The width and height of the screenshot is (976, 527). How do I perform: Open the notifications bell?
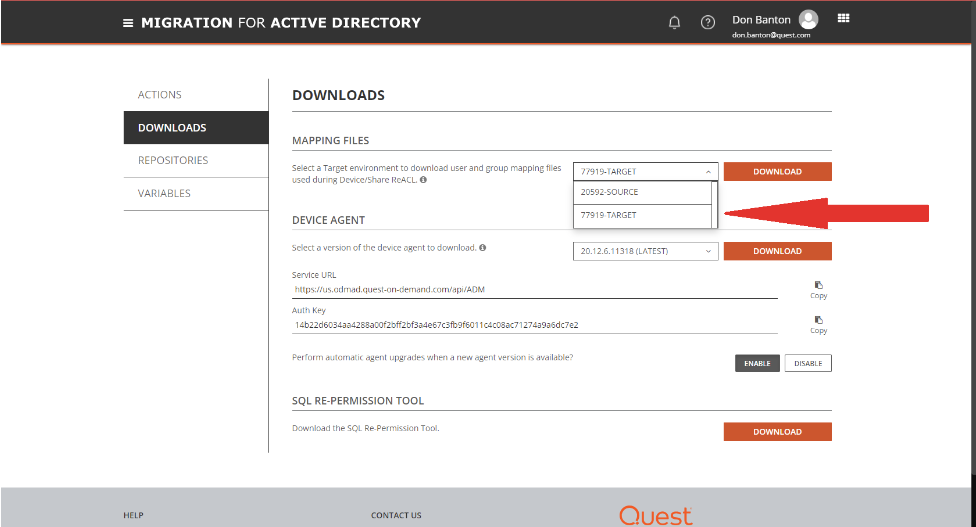[675, 22]
